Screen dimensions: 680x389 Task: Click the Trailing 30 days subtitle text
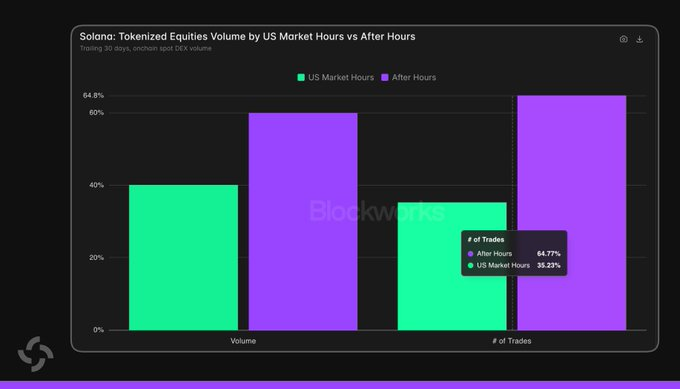[146, 49]
